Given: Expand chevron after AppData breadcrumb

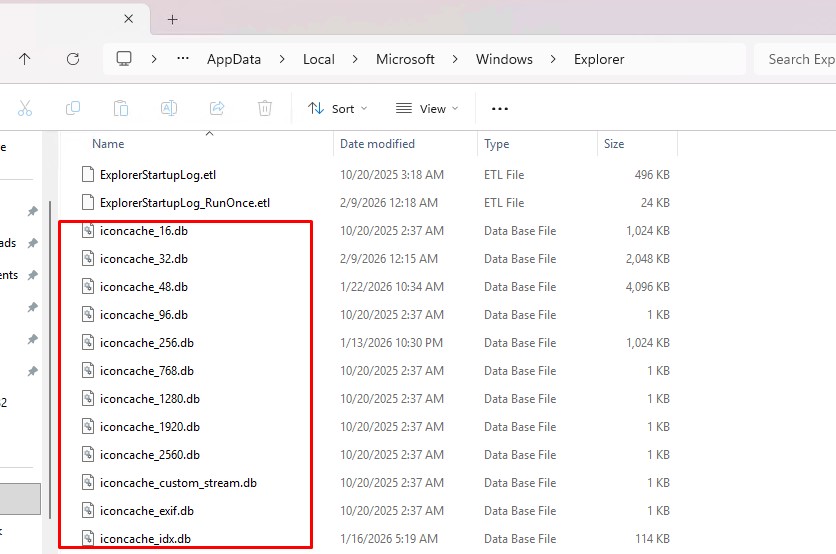Looking at the screenshot, I should point(282,59).
